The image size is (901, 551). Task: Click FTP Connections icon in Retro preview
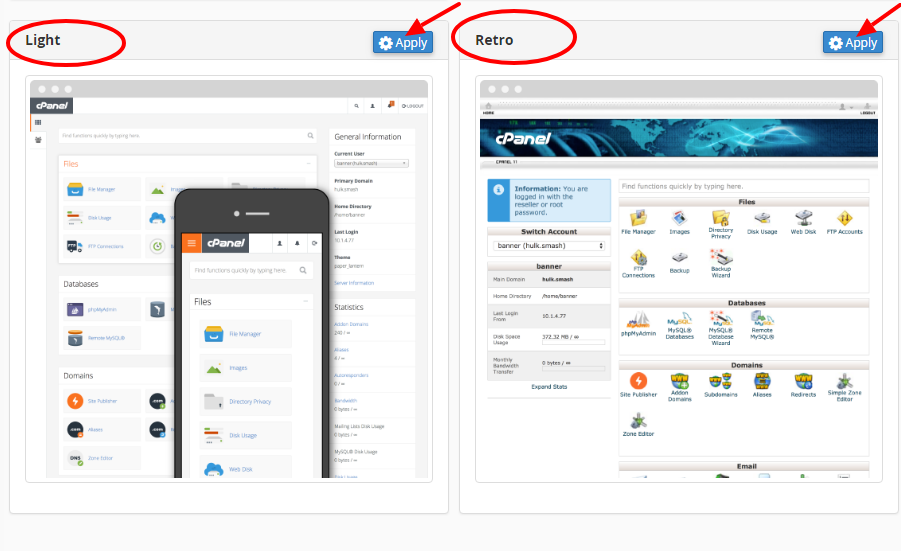(x=638, y=257)
